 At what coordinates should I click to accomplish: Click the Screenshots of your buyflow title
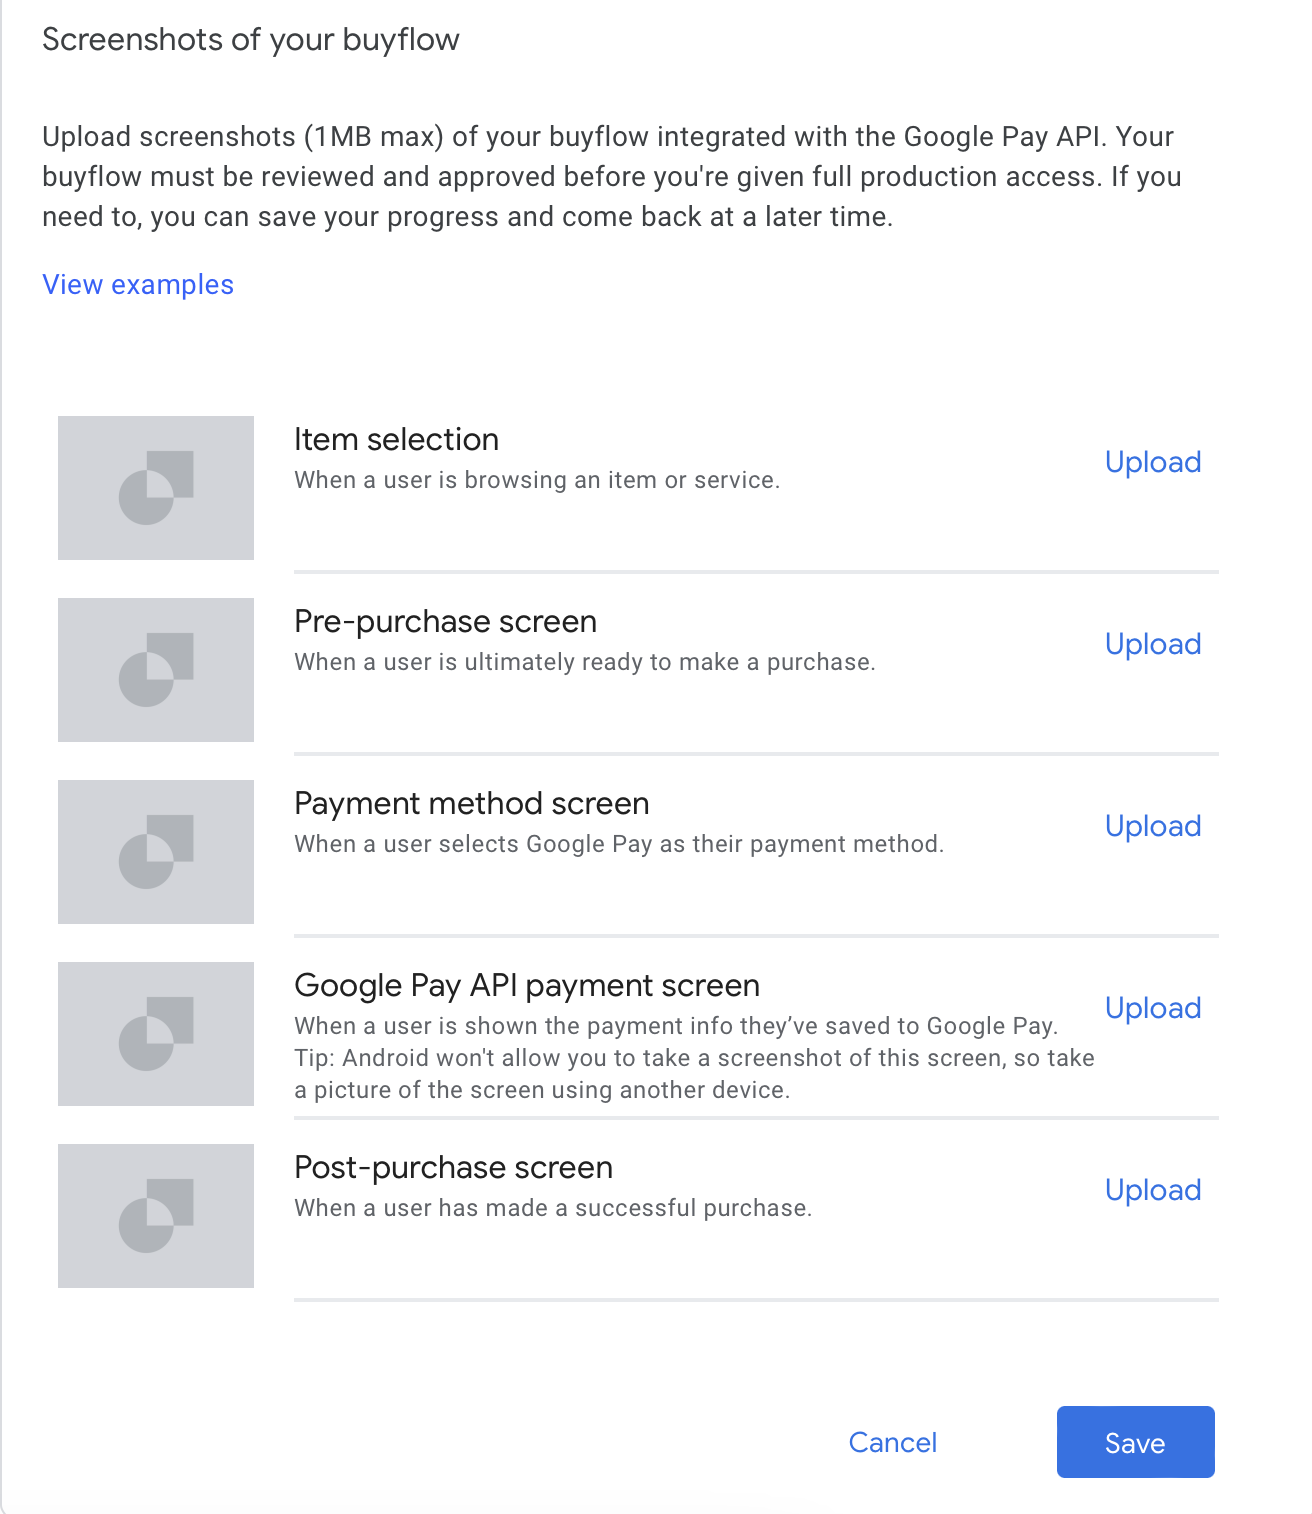pos(251,40)
